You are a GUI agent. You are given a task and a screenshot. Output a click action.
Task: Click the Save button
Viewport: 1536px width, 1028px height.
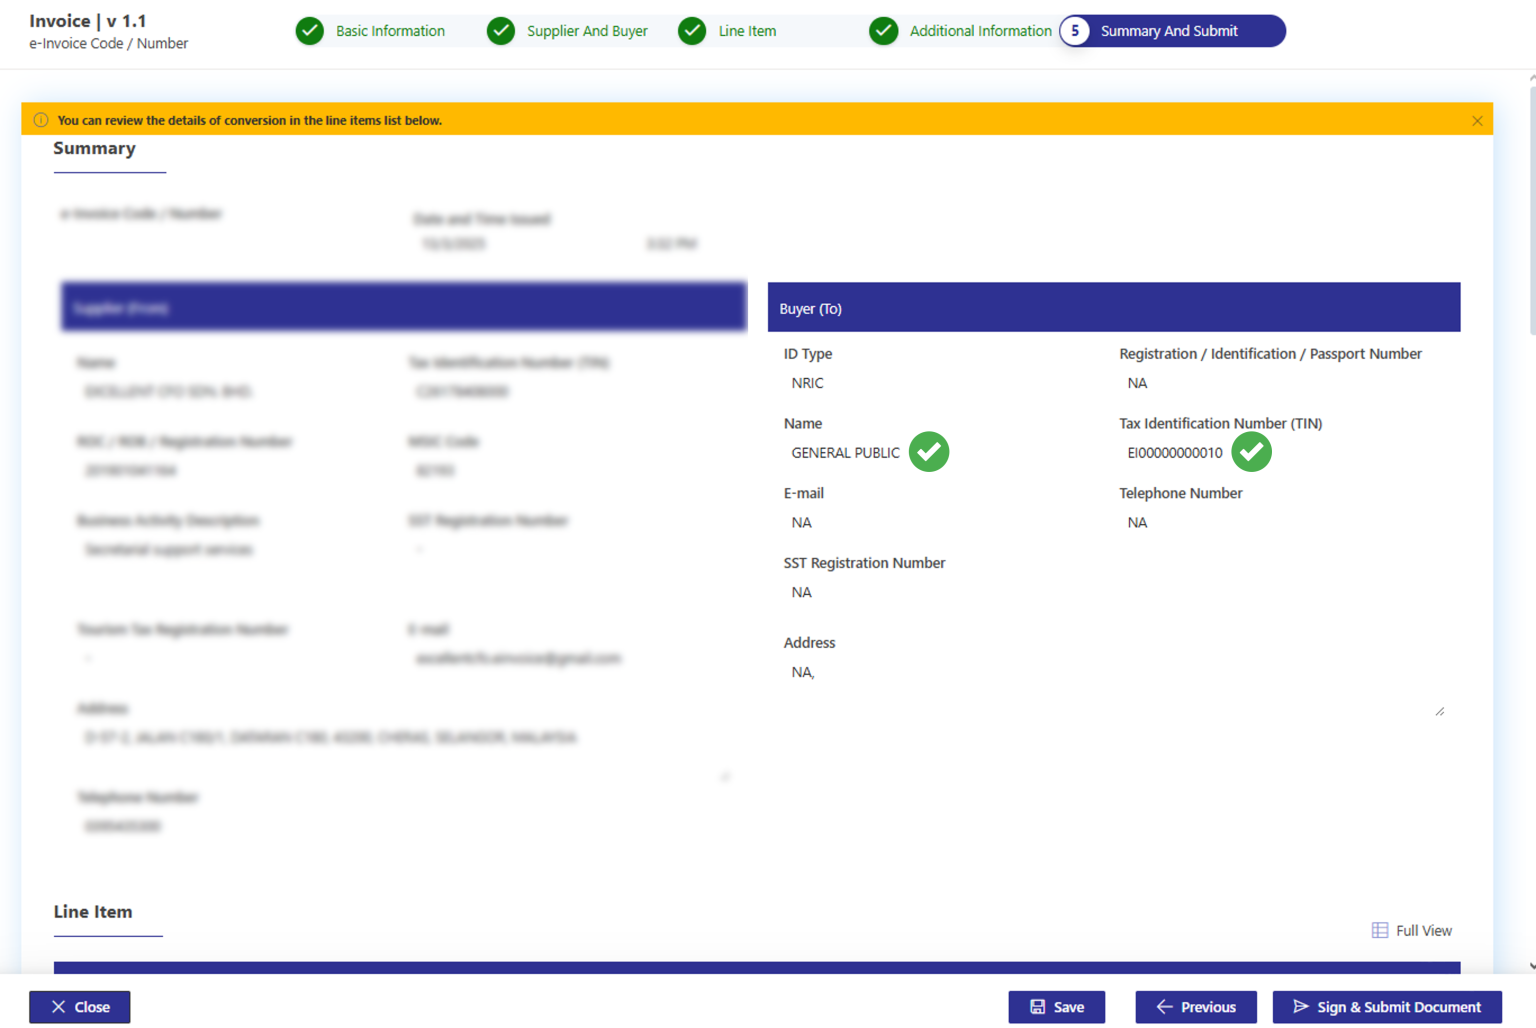tap(1057, 1007)
